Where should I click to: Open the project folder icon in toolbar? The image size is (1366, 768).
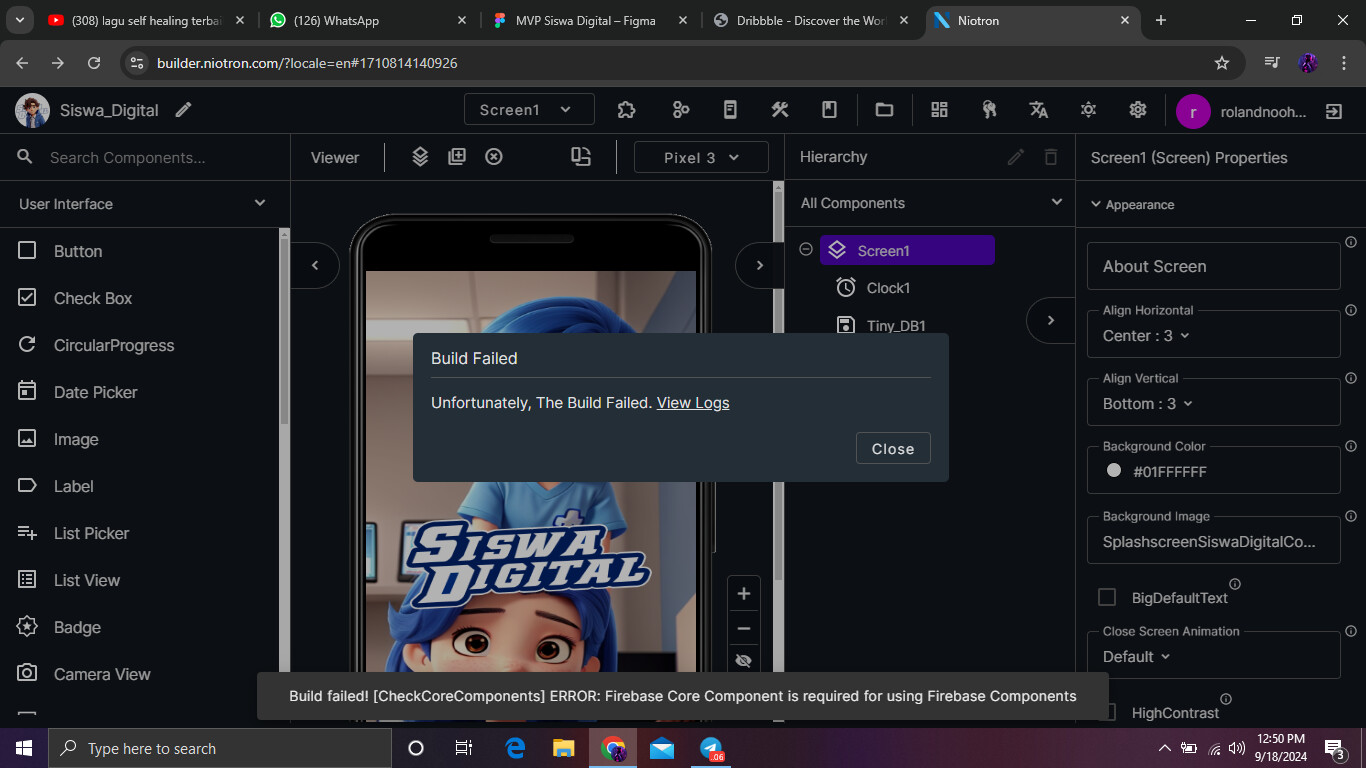[x=884, y=110]
